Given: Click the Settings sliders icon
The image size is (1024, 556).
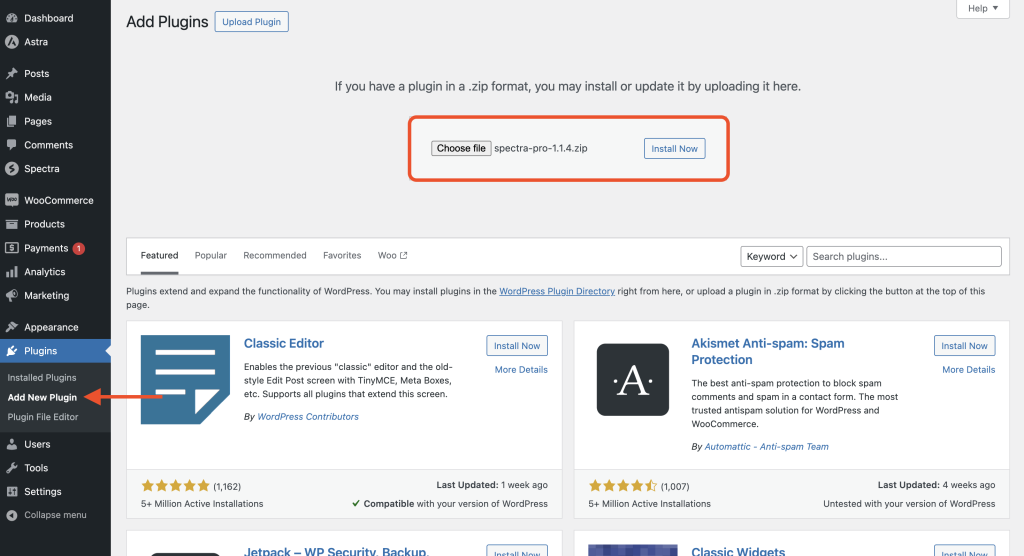Looking at the screenshot, I should click(12, 491).
